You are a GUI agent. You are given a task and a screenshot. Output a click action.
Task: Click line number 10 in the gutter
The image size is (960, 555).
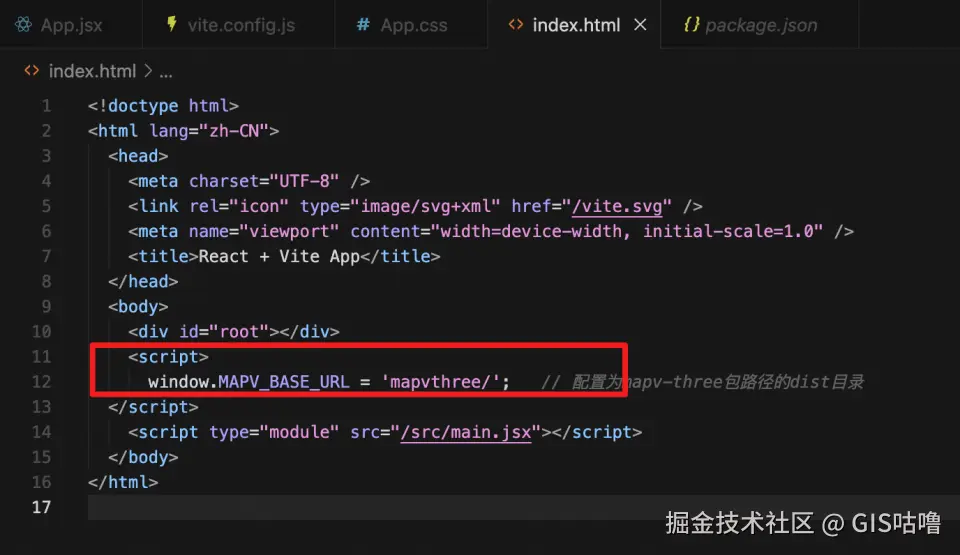(42, 332)
